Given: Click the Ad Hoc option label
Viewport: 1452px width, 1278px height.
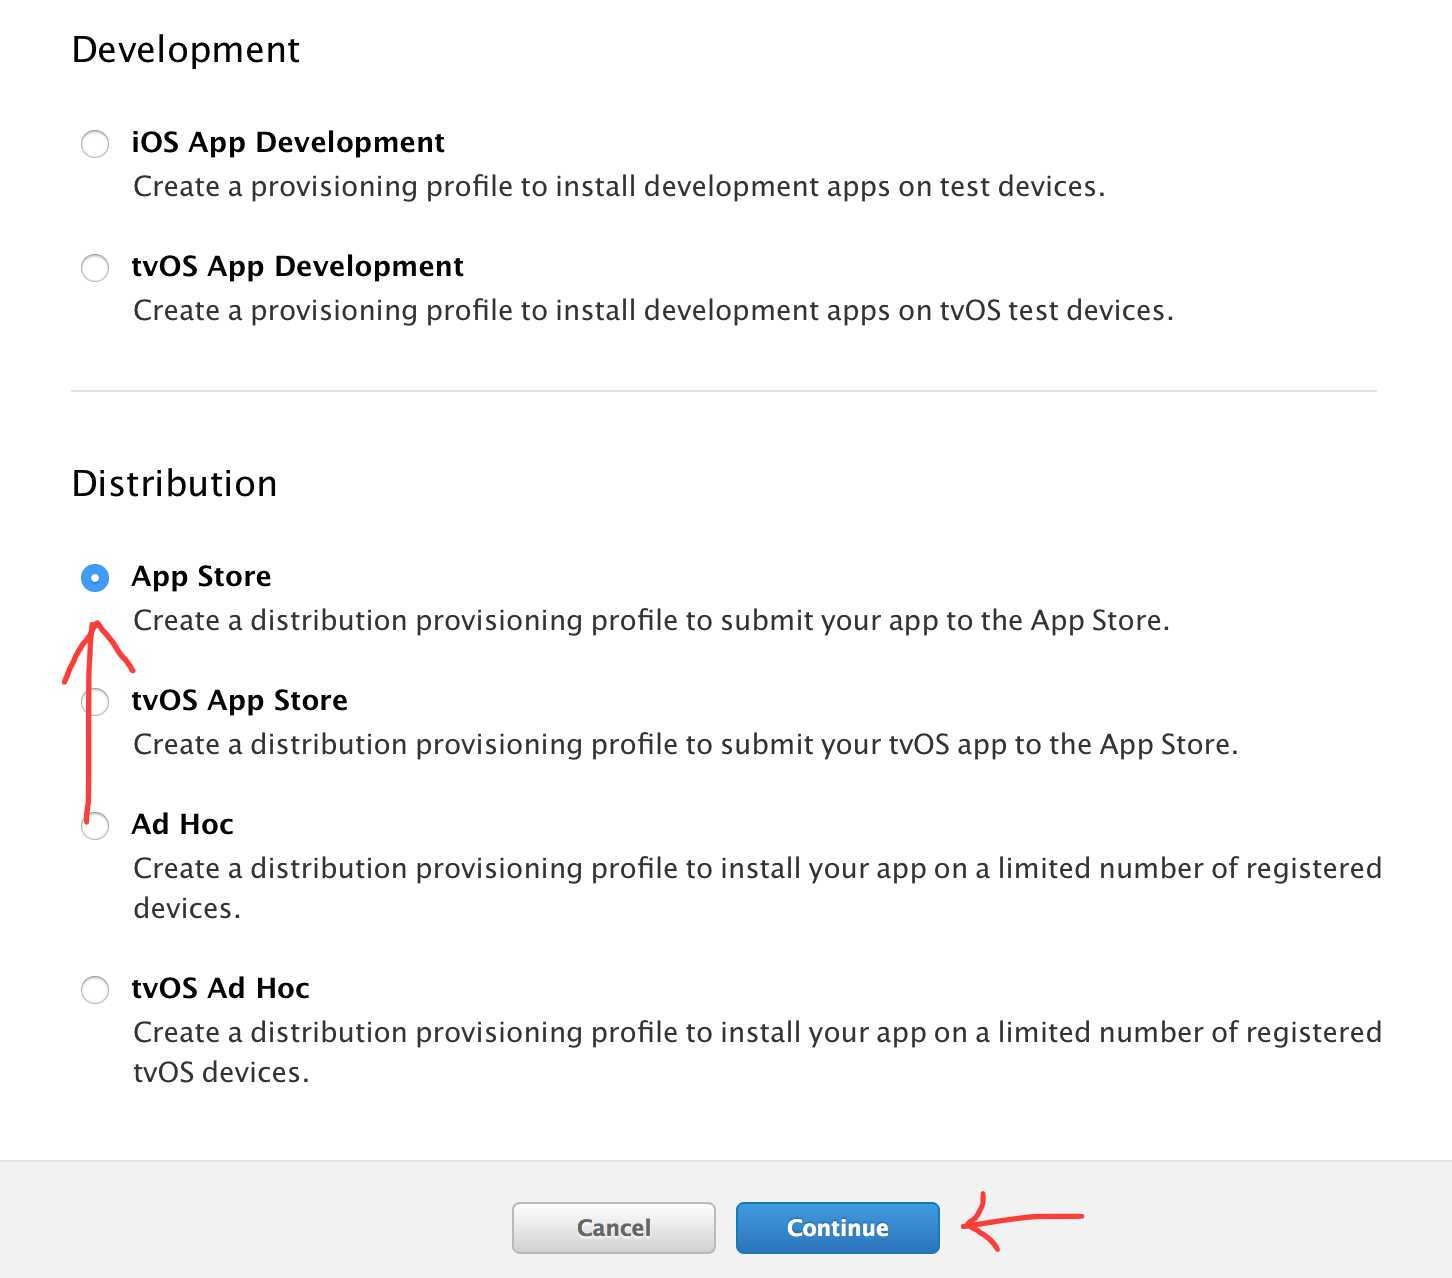Looking at the screenshot, I should coord(183,824).
